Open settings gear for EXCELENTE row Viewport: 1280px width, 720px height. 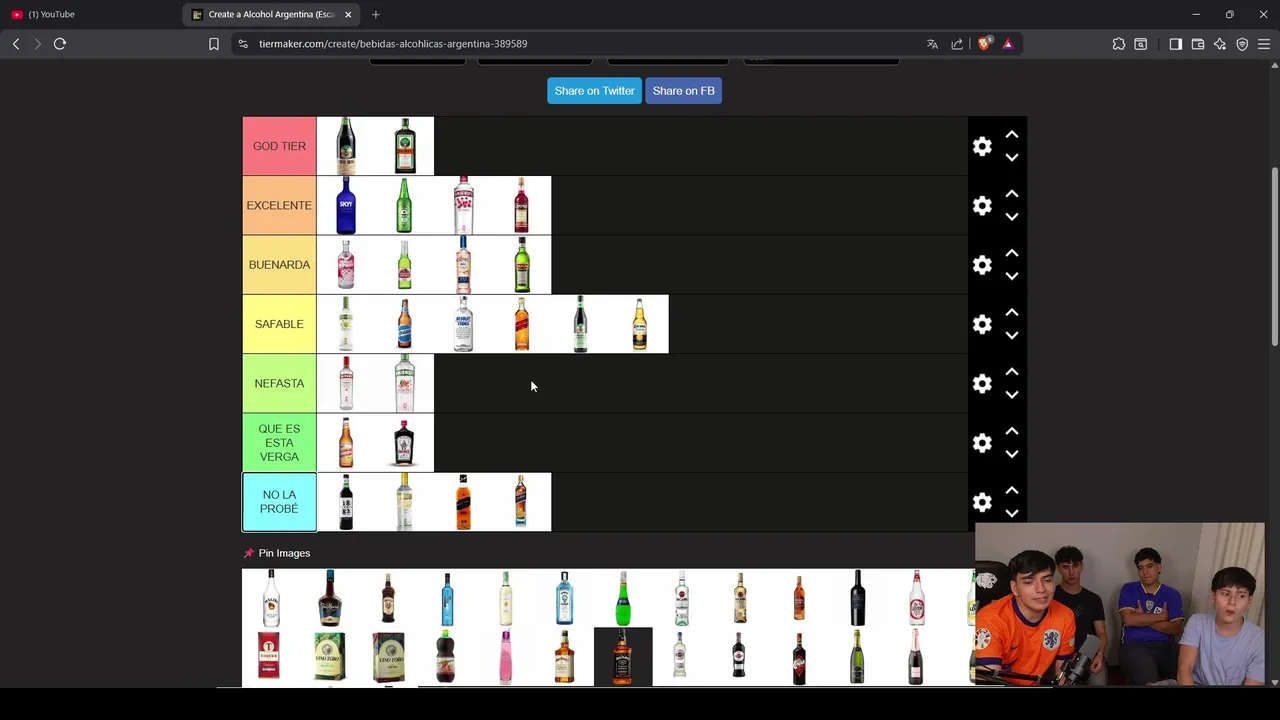pos(982,205)
